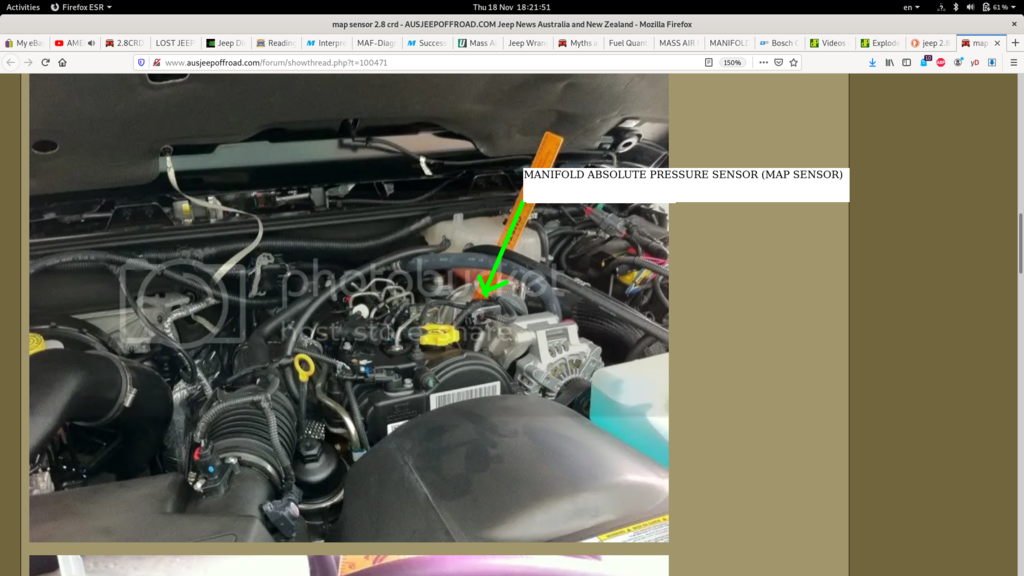Switch to the Reading tab
Viewport: 1024px width, 576px height.
click(x=276, y=43)
